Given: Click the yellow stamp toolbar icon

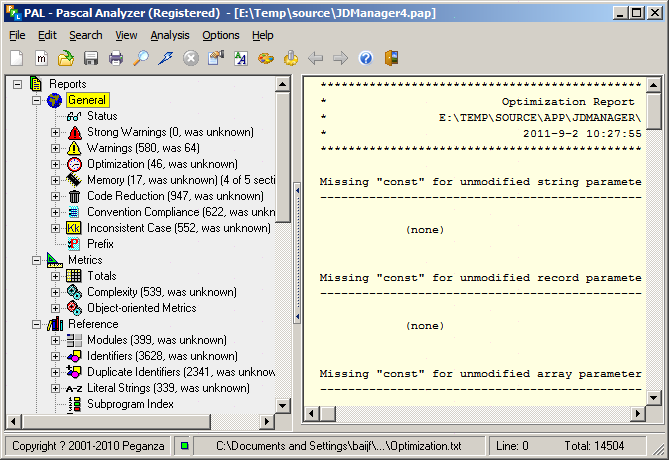Looking at the screenshot, I should tap(291, 58).
